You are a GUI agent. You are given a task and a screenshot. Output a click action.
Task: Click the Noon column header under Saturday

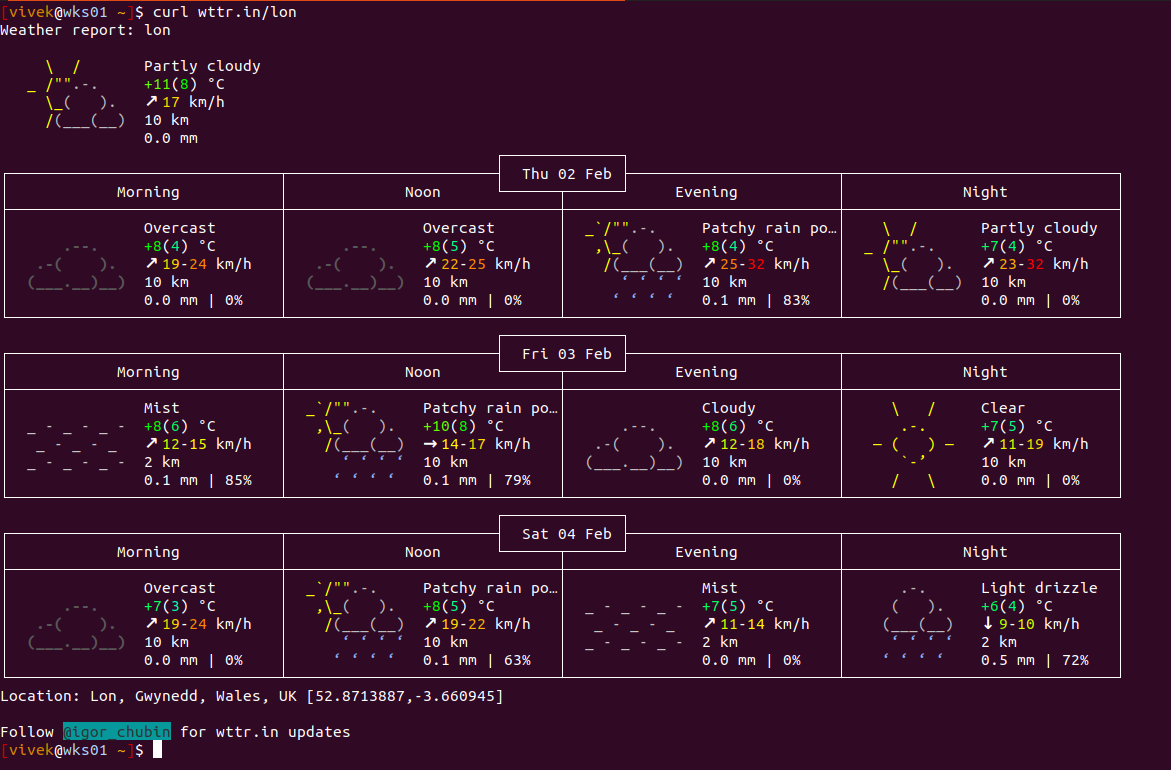(x=422, y=552)
